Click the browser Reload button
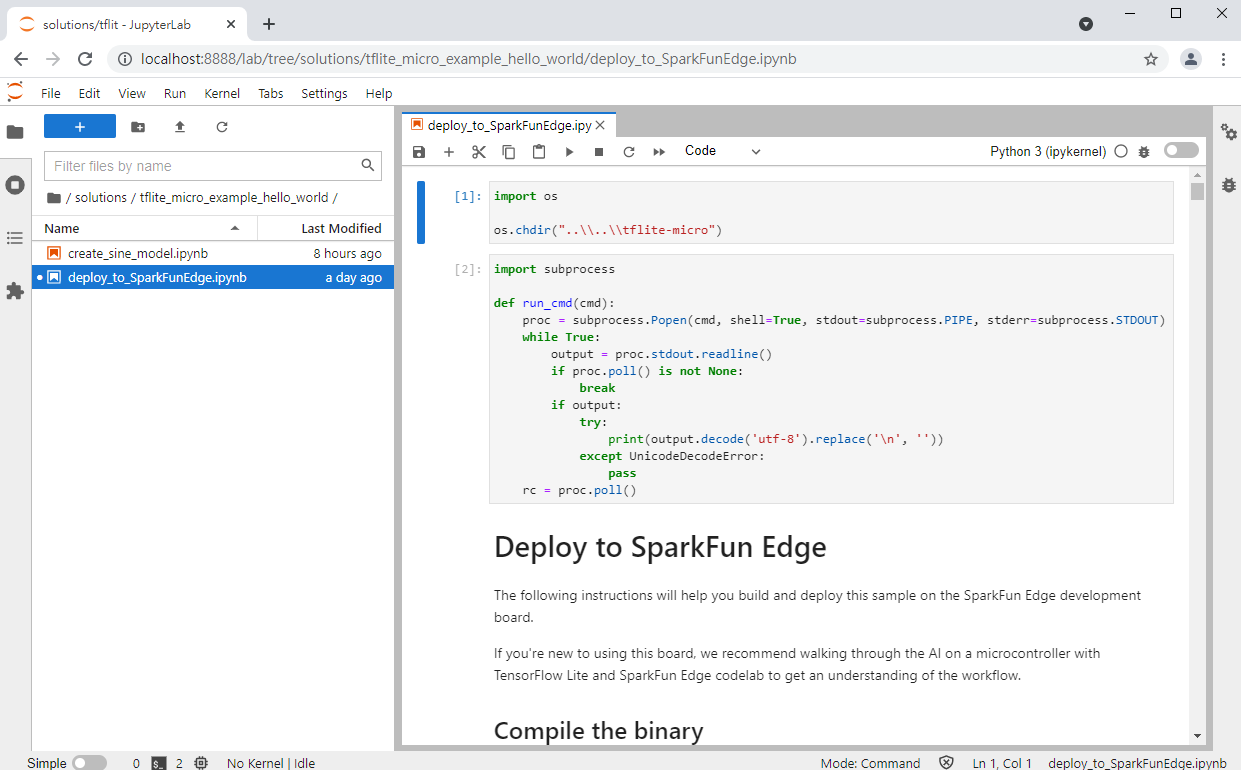This screenshot has height=770, width=1241. [x=85, y=59]
